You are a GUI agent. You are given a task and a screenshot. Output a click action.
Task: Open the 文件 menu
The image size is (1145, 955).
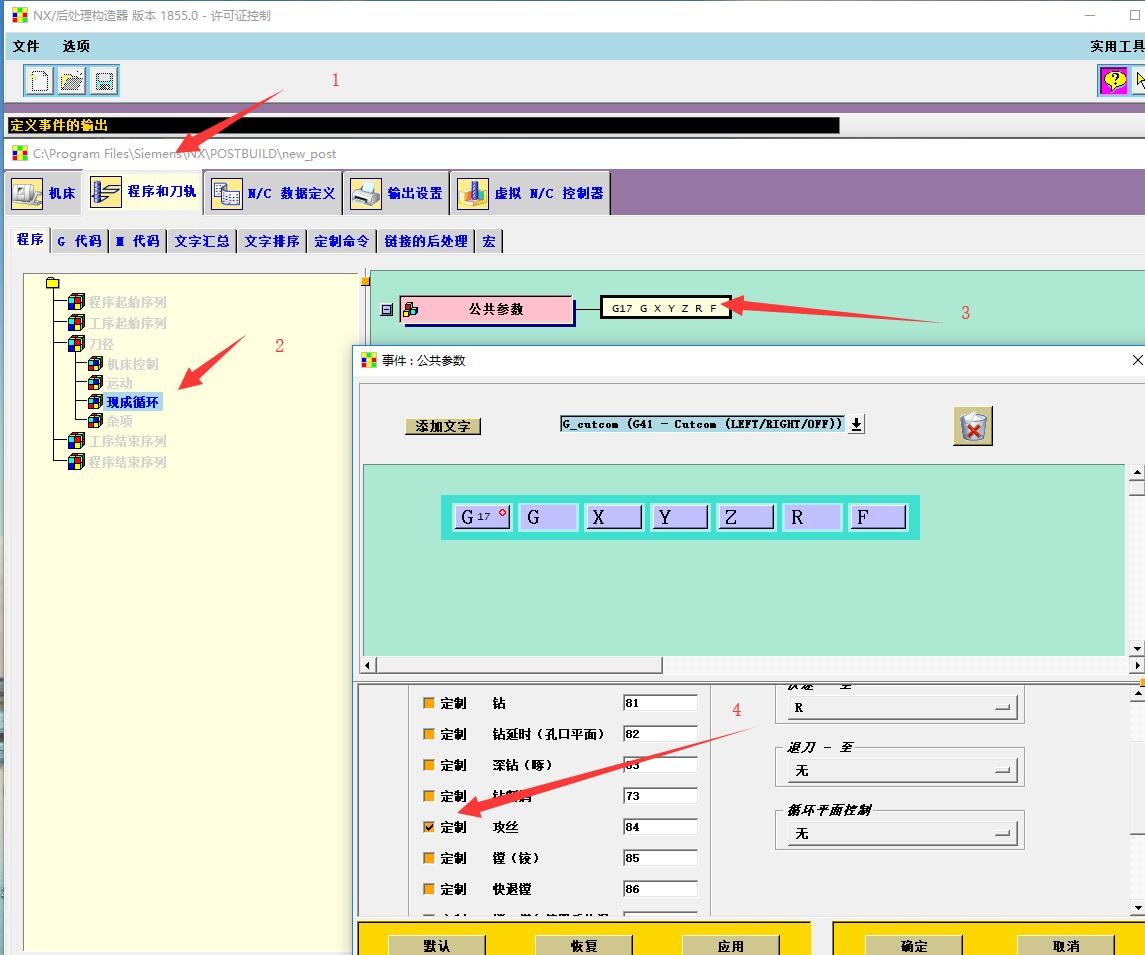pyautogui.click(x=26, y=46)
